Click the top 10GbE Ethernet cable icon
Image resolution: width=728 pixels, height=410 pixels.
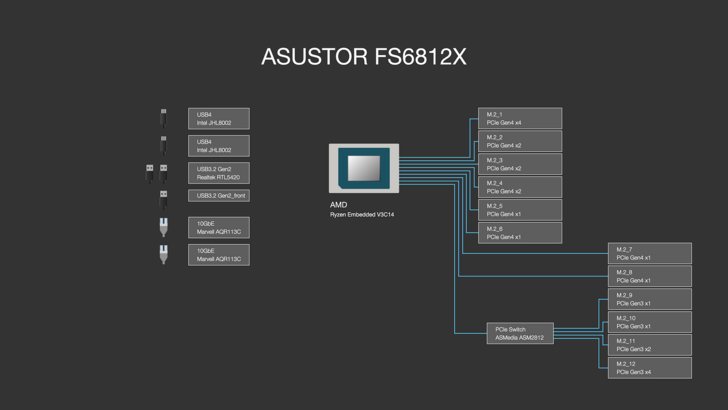pos(163,228)
